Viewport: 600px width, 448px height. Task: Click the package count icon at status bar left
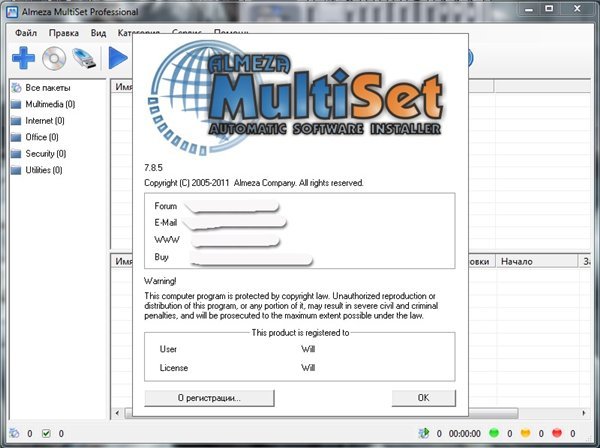tap(14, 433)
